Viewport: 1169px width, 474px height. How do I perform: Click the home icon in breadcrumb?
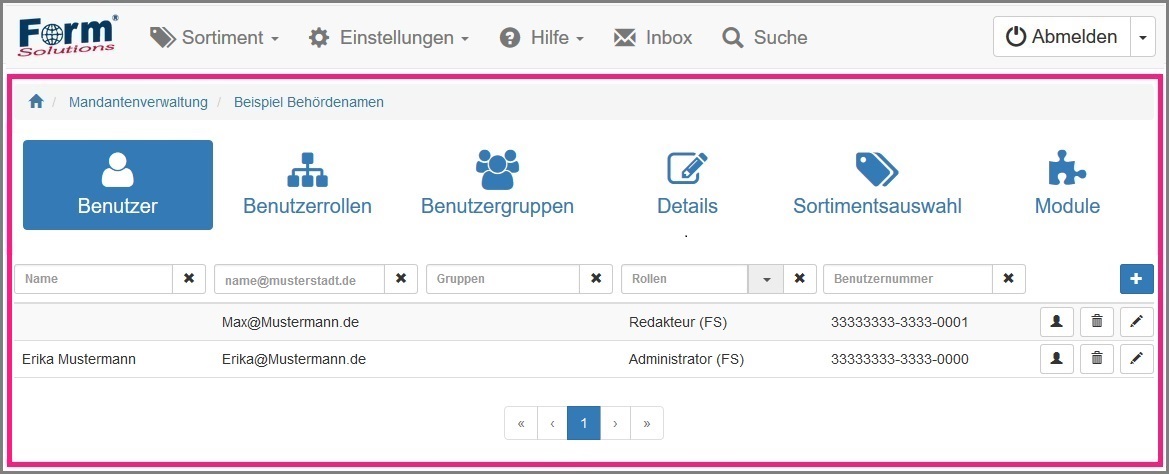[x=36, y=102]
